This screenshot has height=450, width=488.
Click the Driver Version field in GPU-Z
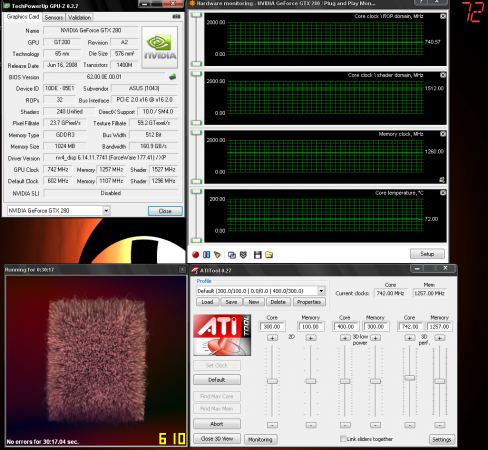(111, 158)
